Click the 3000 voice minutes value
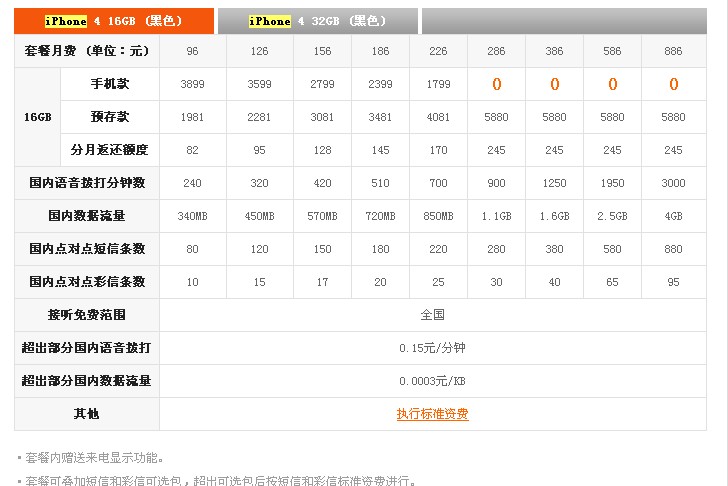The width and height of the screenshot is (728, 486). coord(673,183)
